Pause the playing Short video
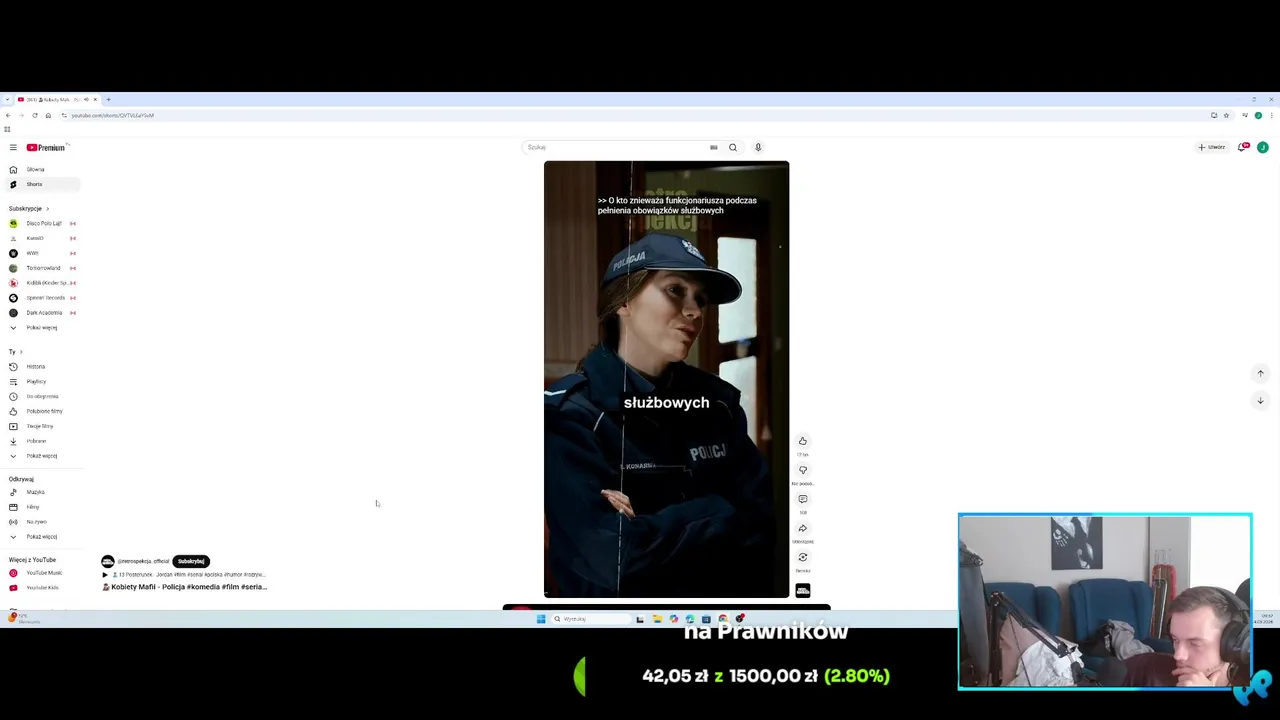 point(666,379)
